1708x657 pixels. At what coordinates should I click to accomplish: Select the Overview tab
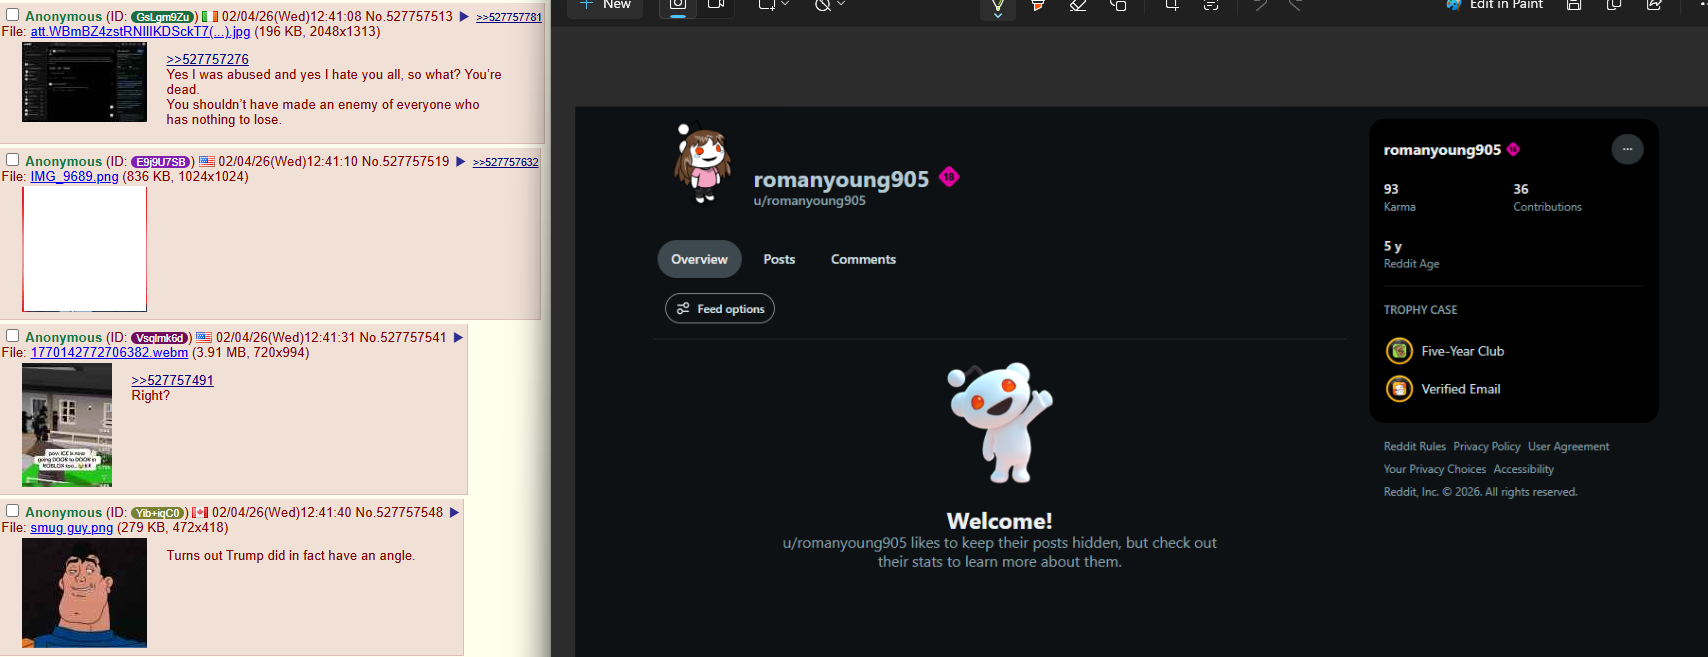pos(699,259)
